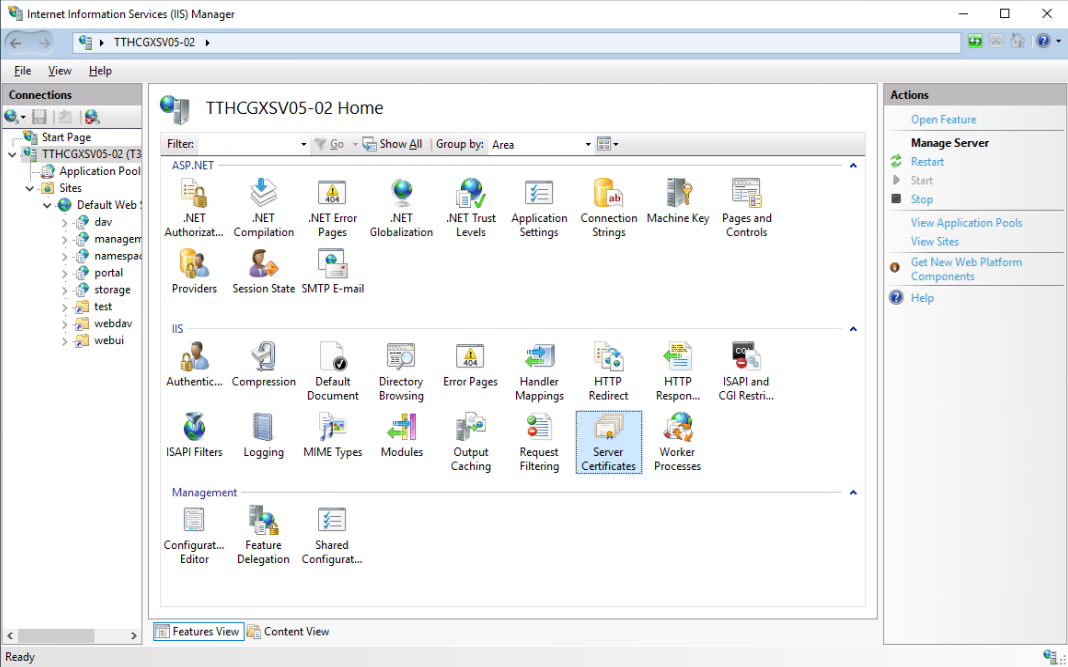Collapse the Management group section

point(853,493)
